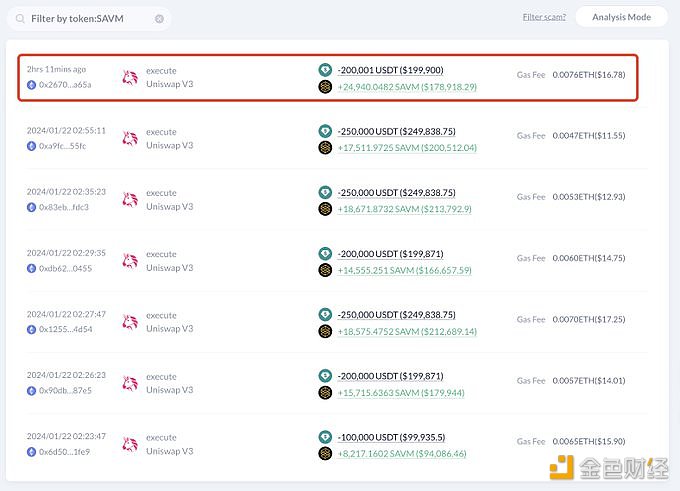The height and width of the screenshot is (491, 680).
Task: Click Uniswap unicorn logo in 2hrs 11mins ago row
Action: [x=130, y=78]
